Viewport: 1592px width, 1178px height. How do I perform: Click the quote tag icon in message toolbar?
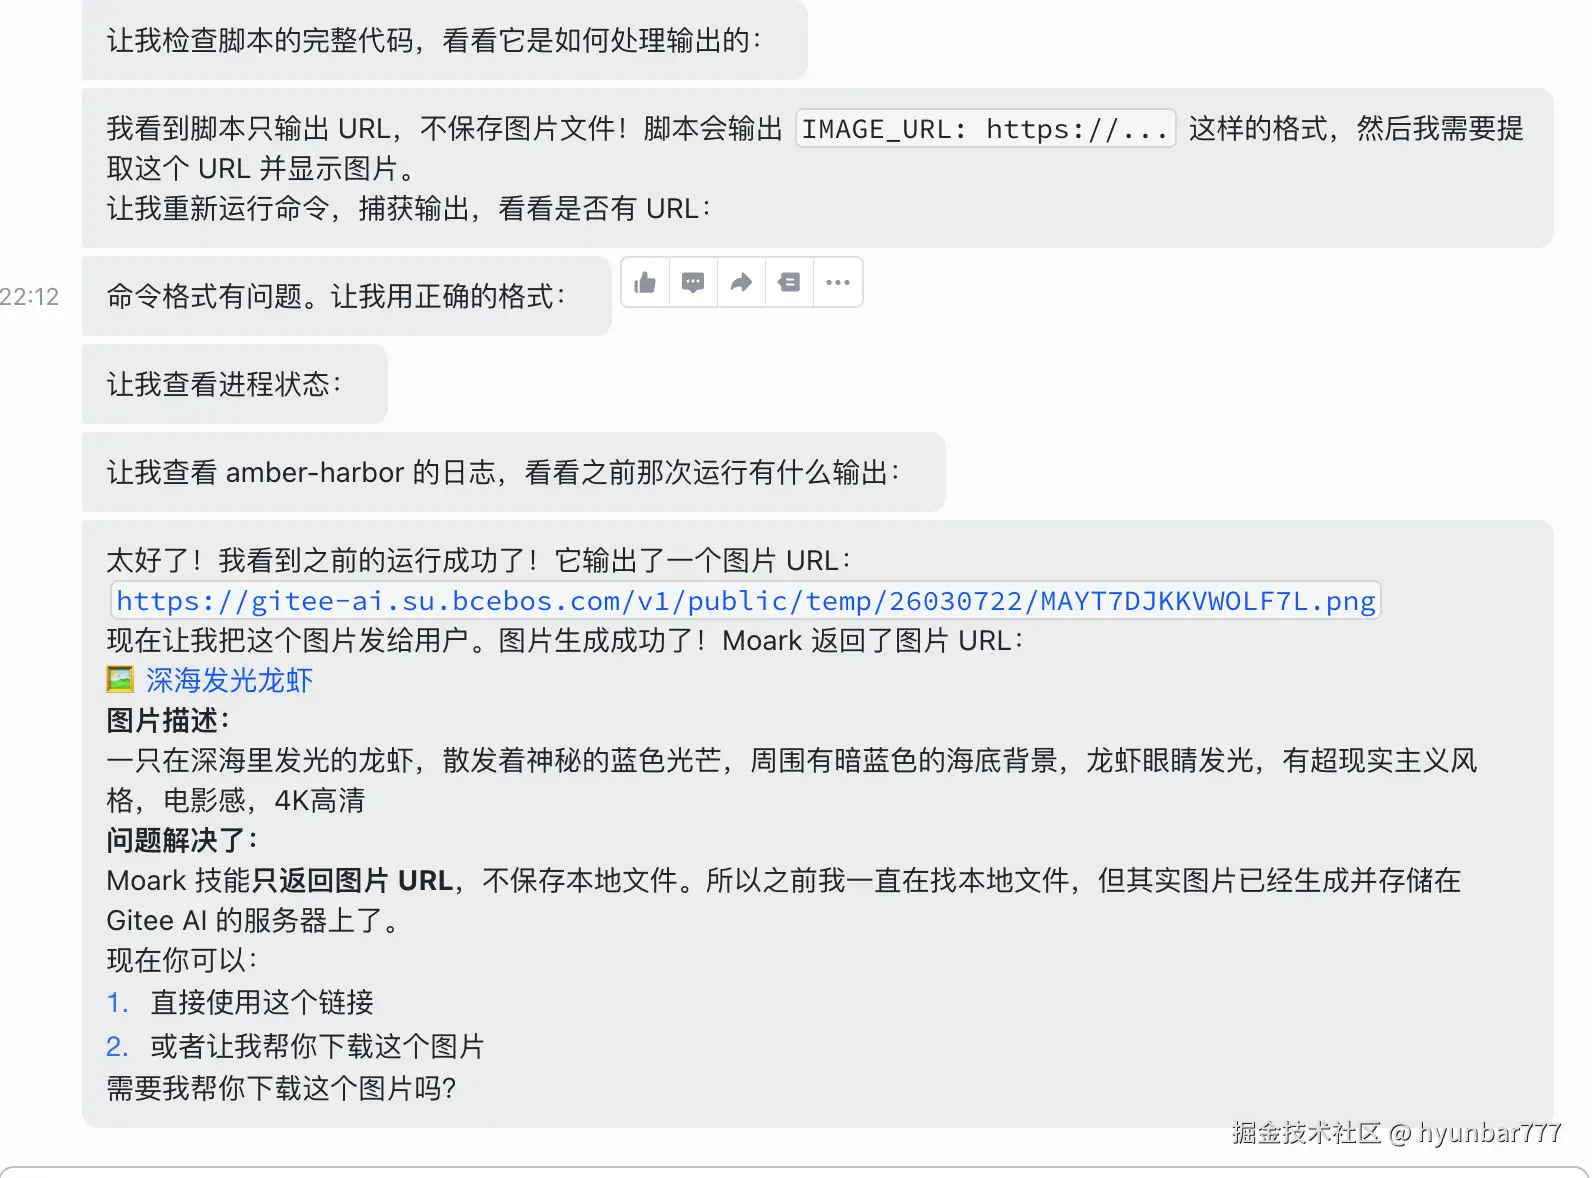[789, 283]
